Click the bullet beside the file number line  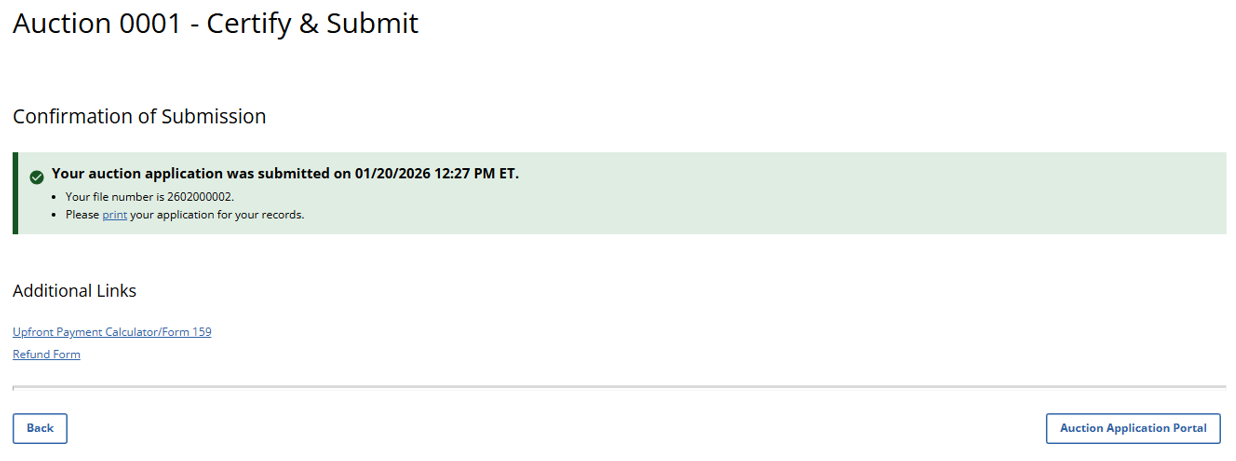(55, 197)
